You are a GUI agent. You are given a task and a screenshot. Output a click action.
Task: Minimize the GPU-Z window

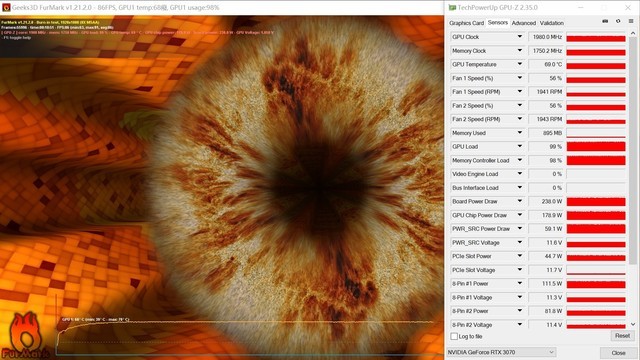[x=581, y=7]
